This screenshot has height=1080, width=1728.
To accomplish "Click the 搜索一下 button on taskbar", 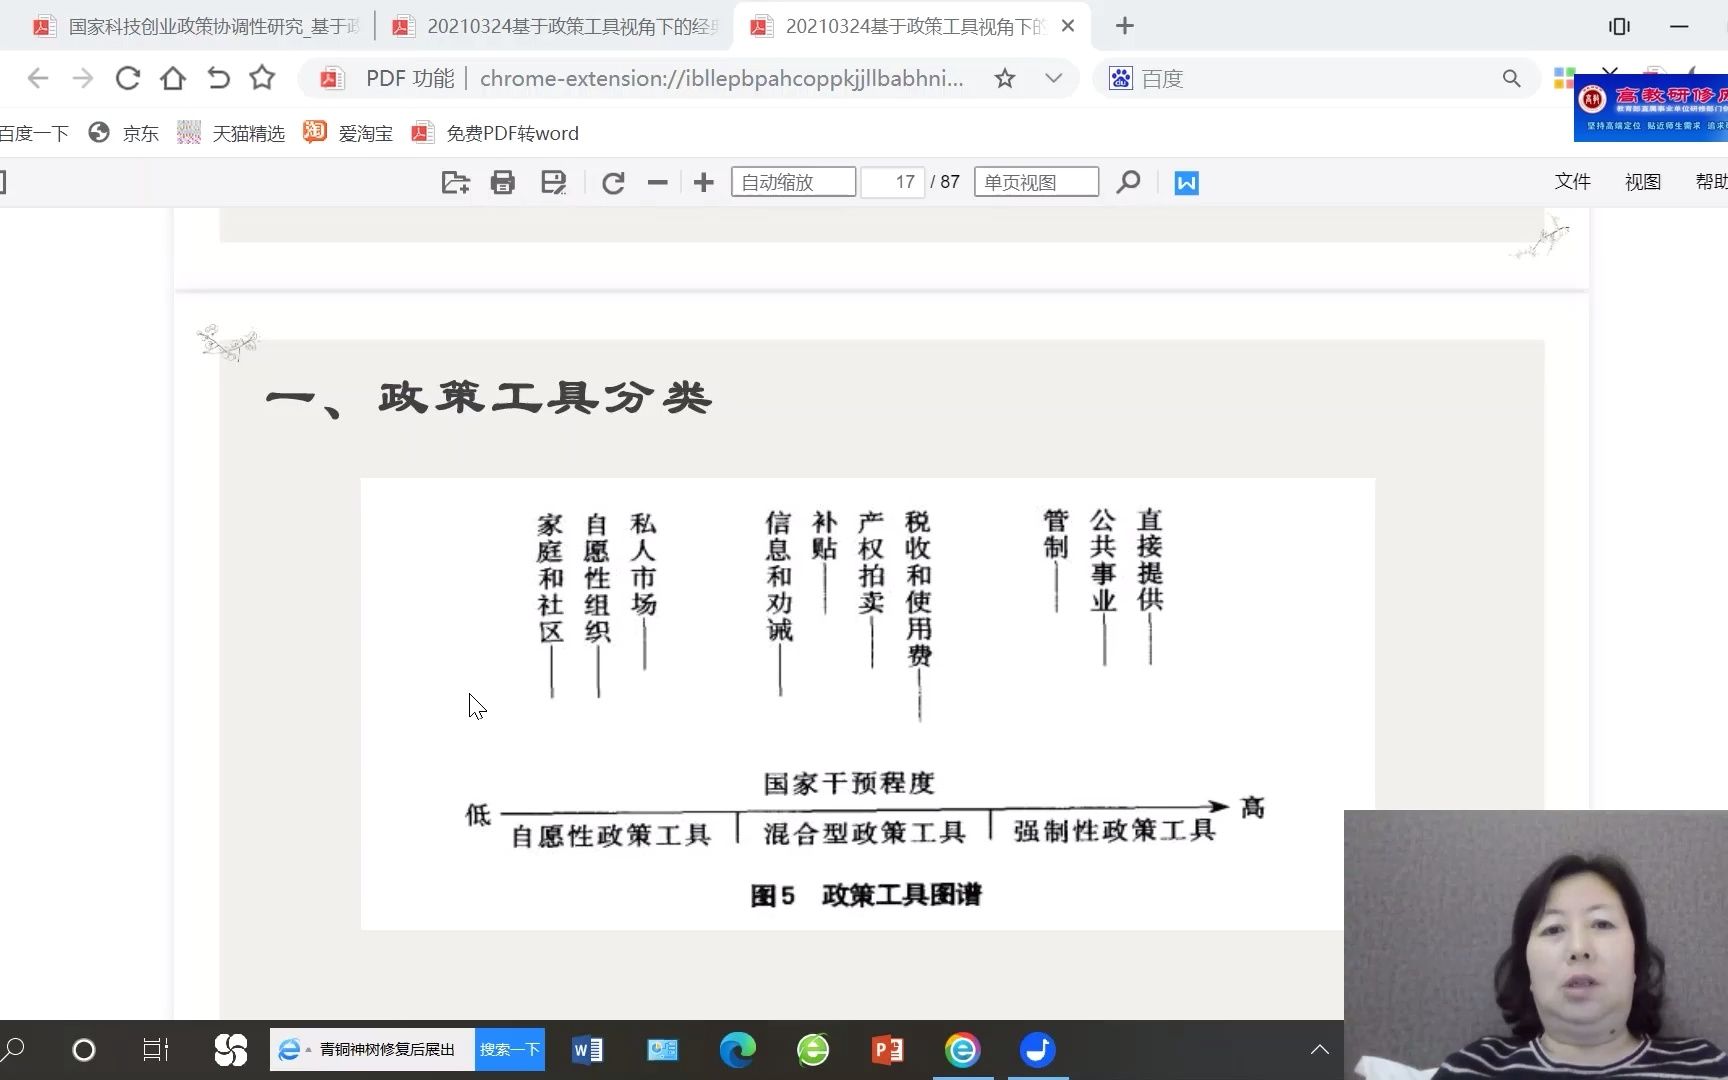I will click(510, 1049).
